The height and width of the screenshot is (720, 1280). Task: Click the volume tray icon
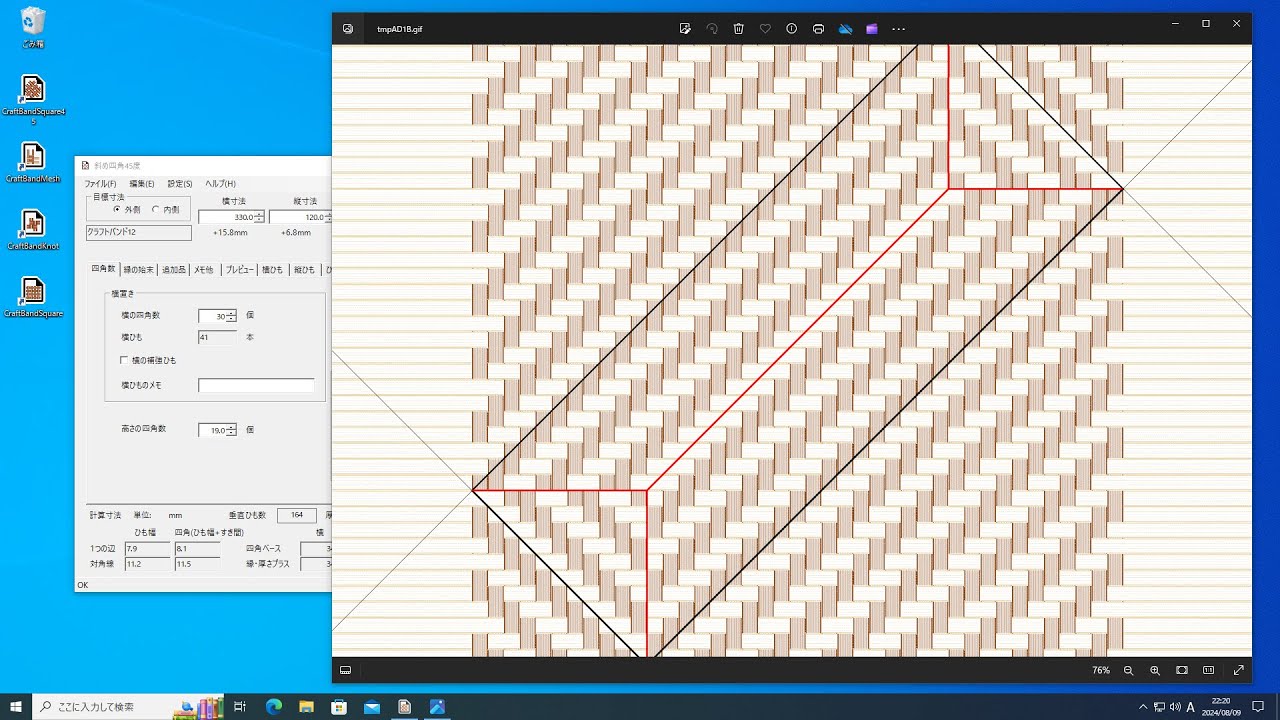(x=1174, y=707)
